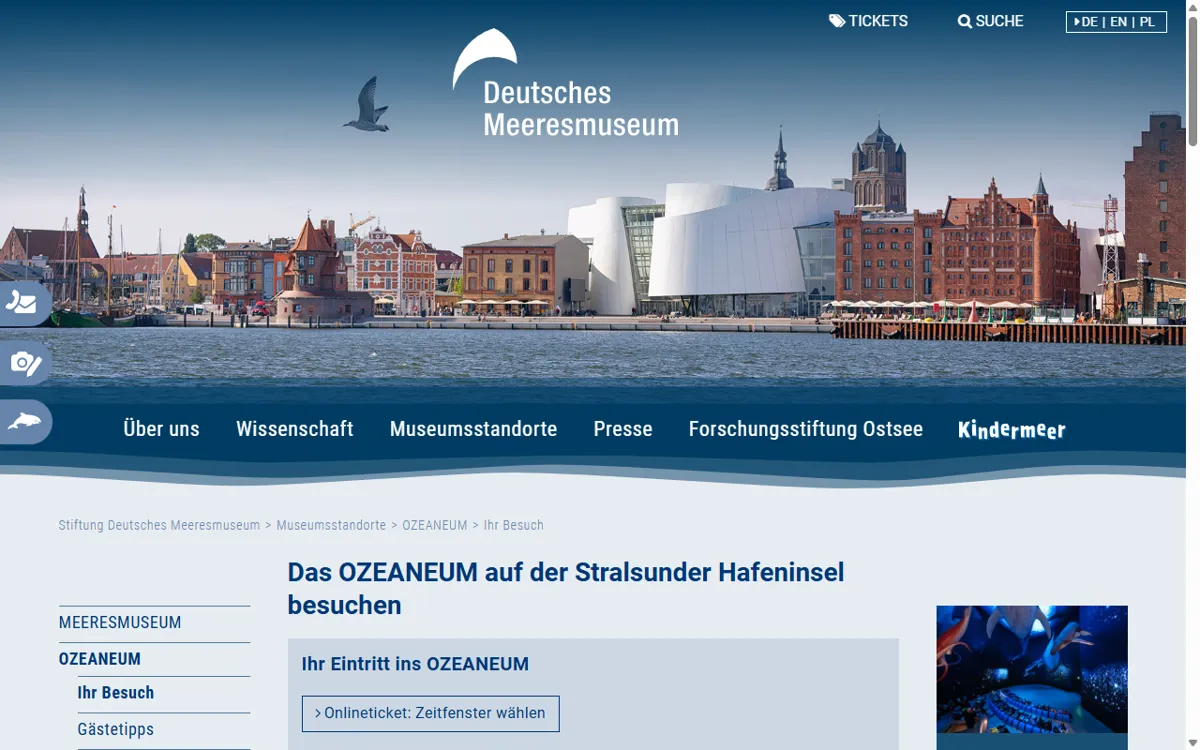Click Onlineticket: Zeitfenster wählen button

click(431, 713)
